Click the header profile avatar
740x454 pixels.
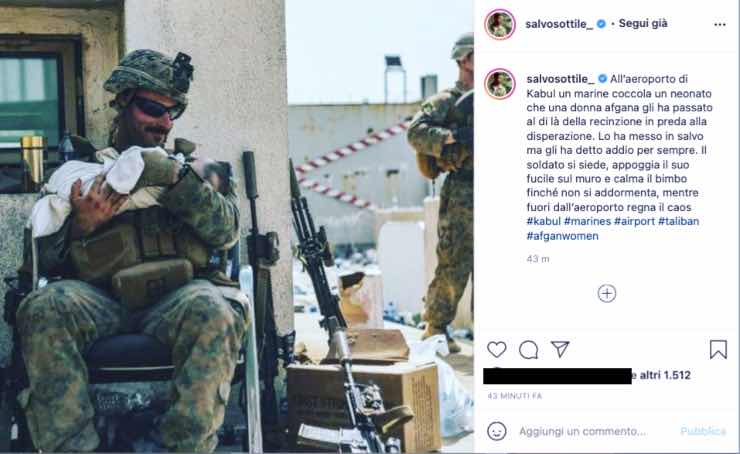500,24
